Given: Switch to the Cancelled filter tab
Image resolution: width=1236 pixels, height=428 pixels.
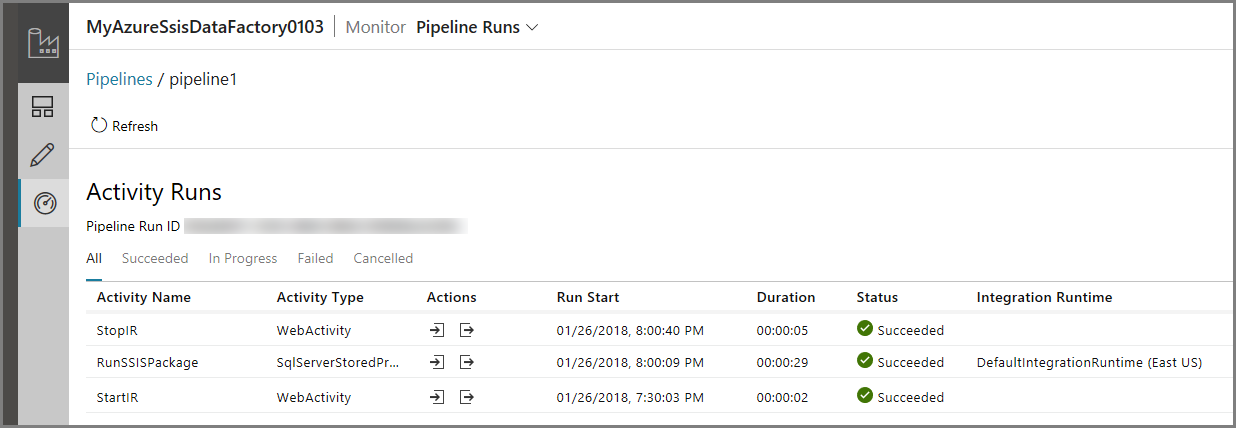Looking at the screenshot, I should 383,258.
